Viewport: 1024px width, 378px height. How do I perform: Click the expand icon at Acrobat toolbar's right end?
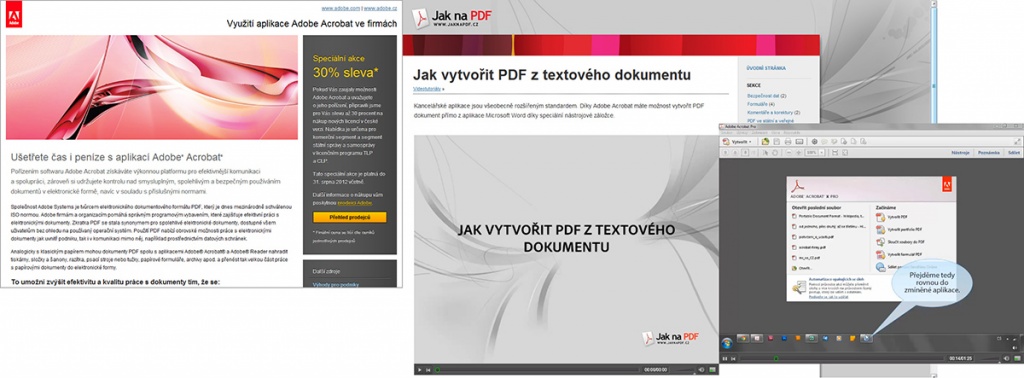[1017, 142]
